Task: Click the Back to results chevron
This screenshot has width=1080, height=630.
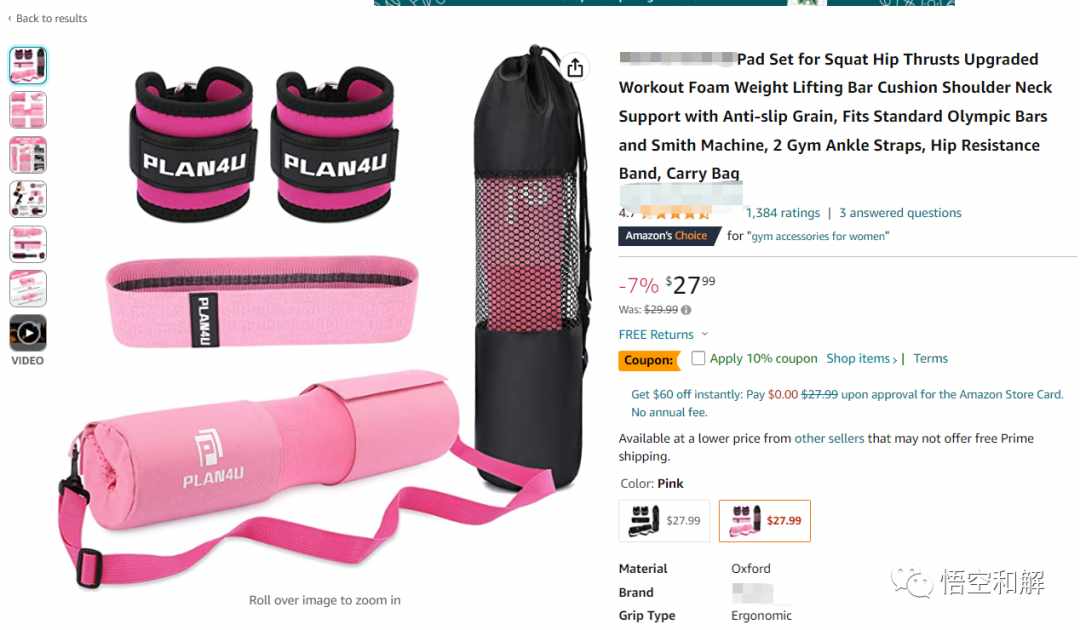Action: pyautogui.click(x=10, y=19)
